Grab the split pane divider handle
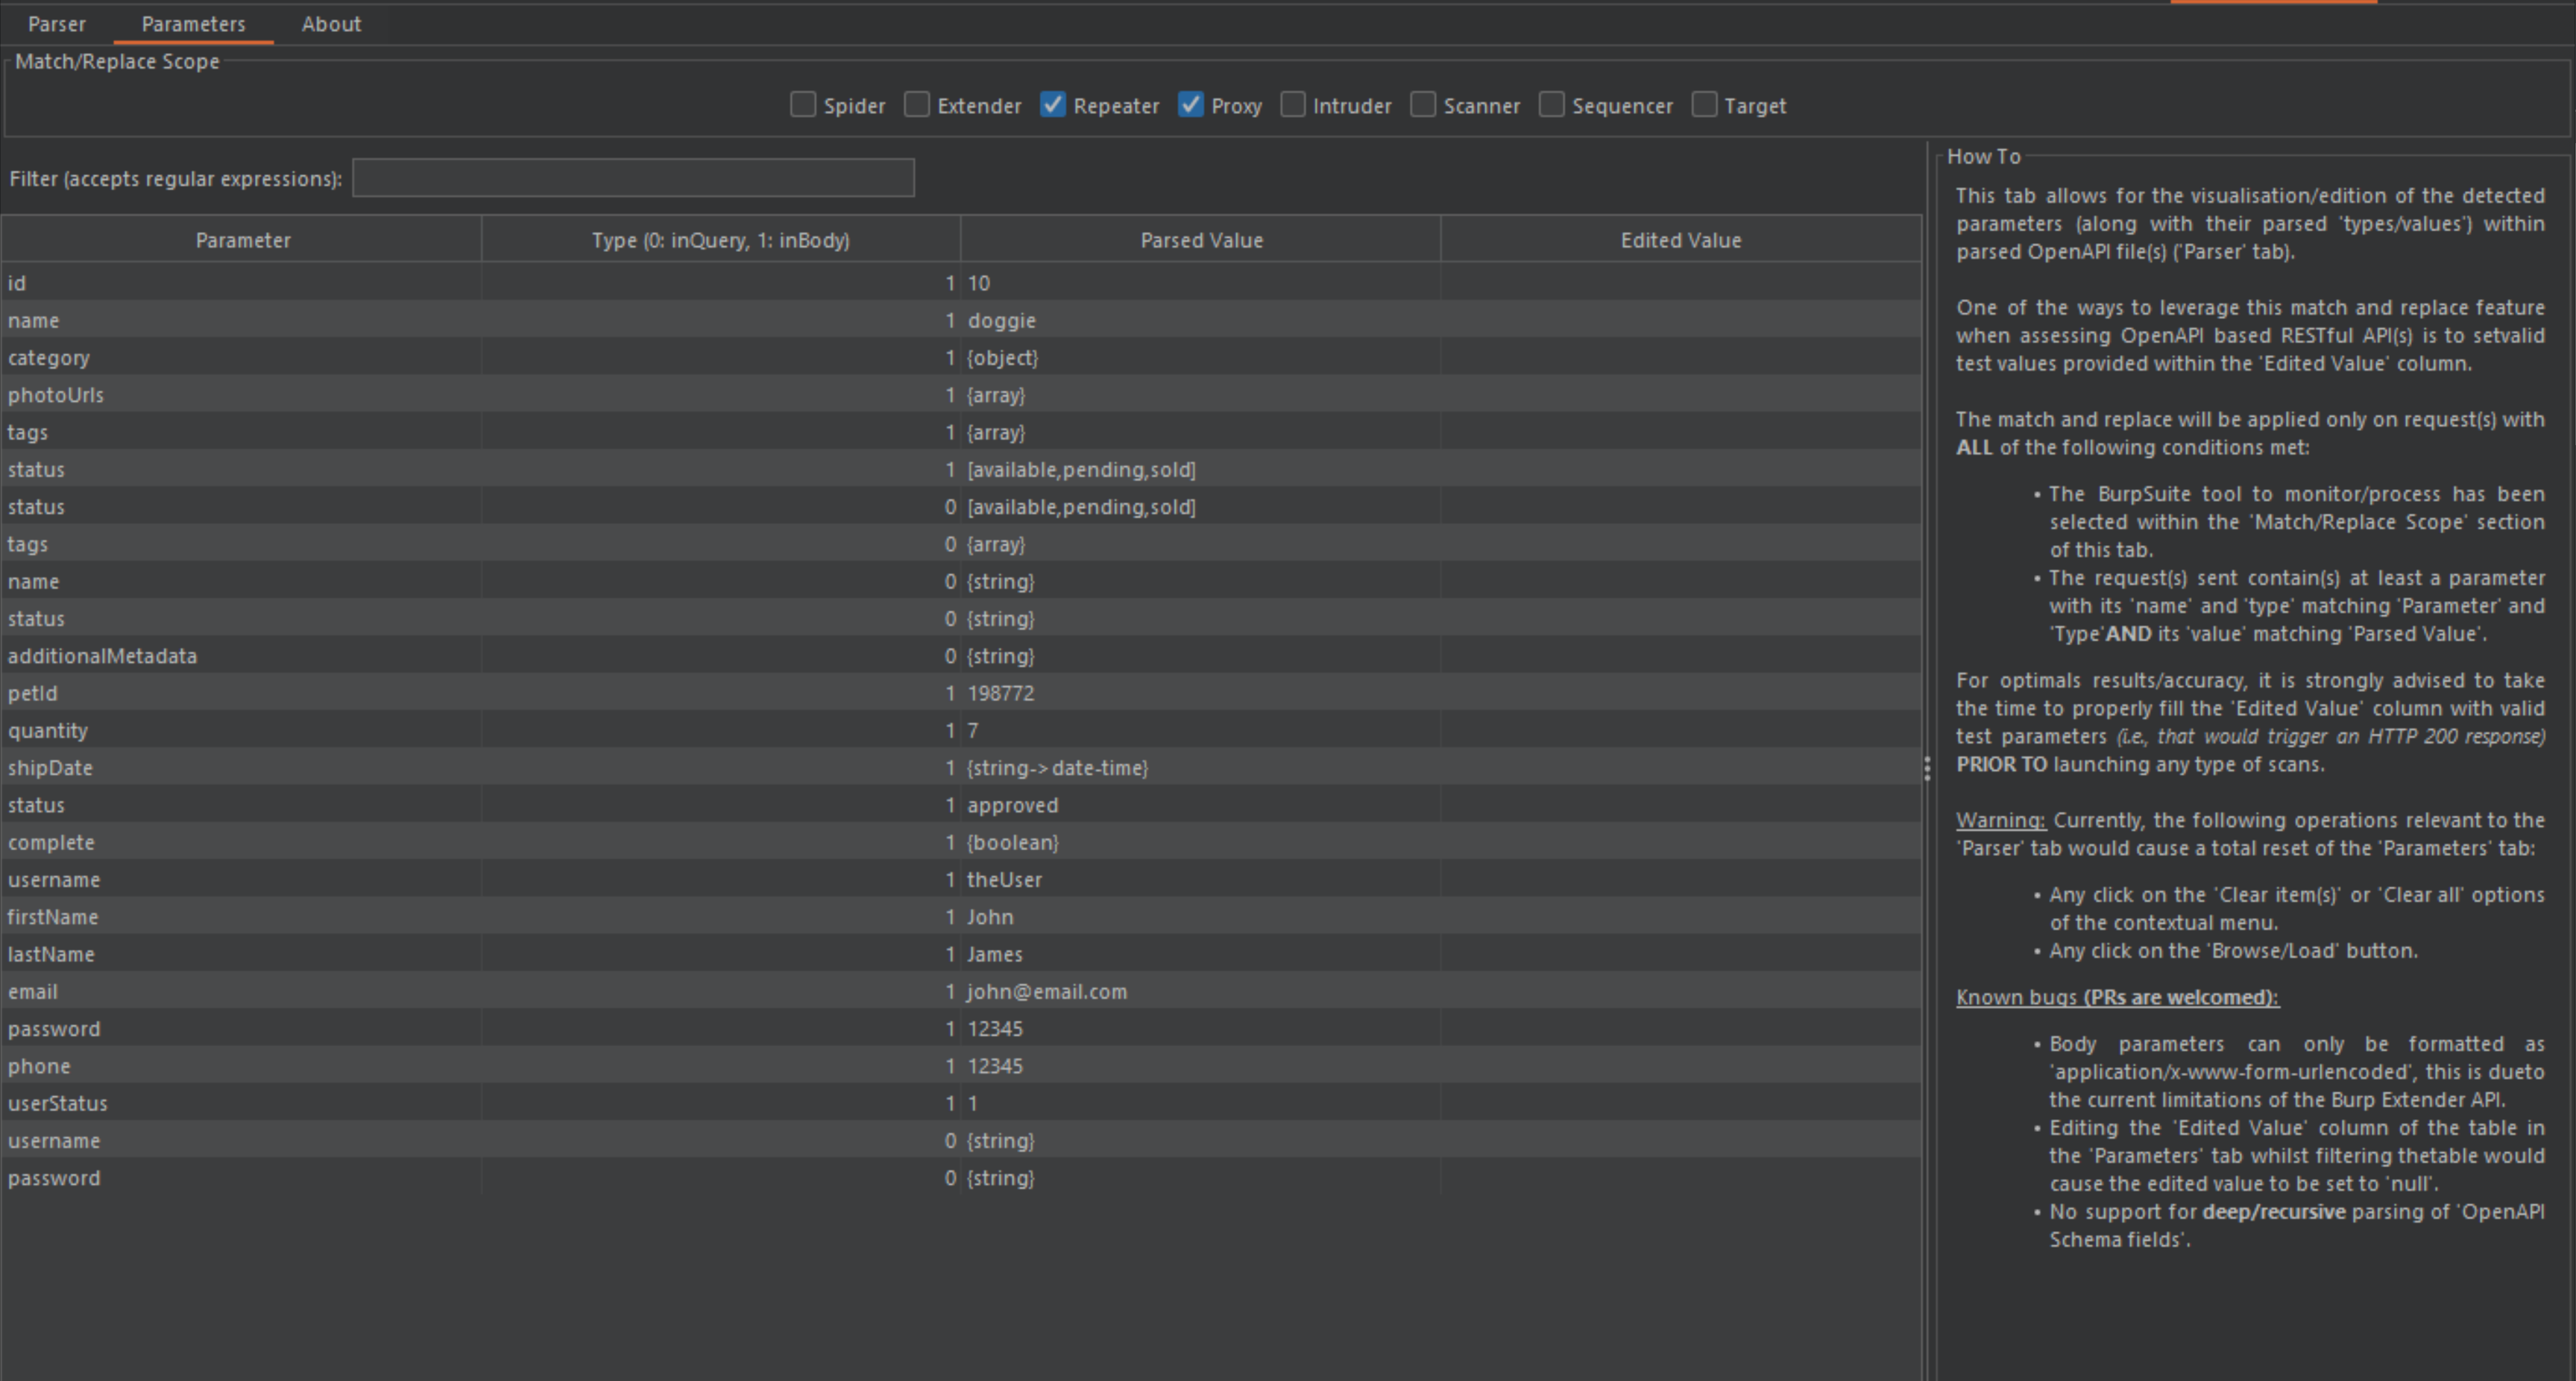The image size is (2576, 1381). (x=1927, y=768)
